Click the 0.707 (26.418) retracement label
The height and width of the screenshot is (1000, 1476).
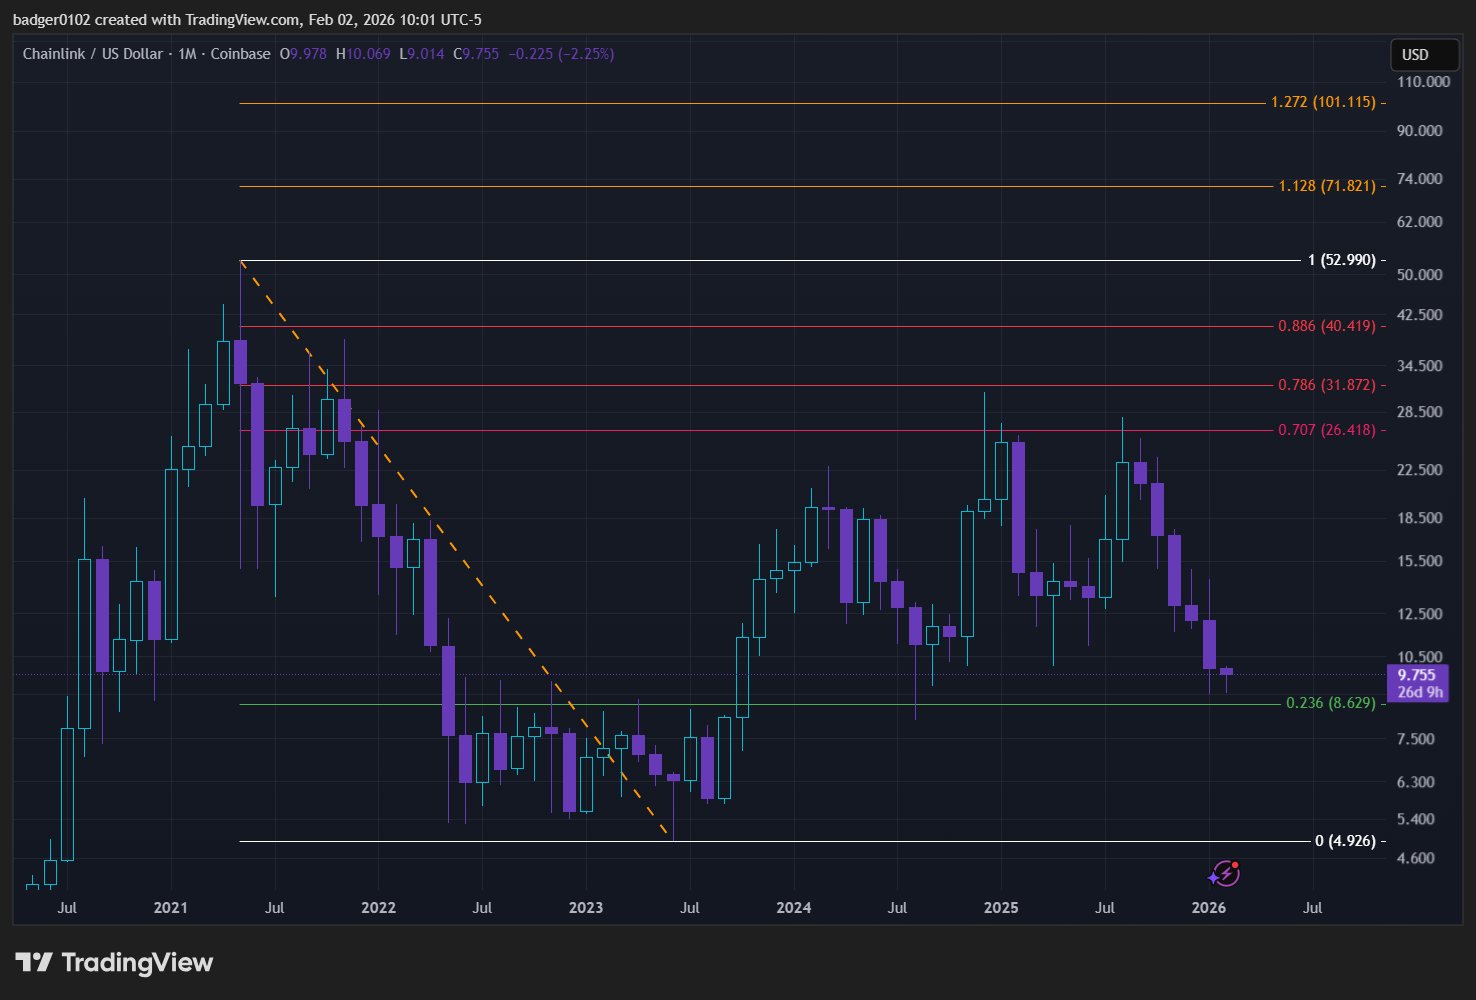point(1326,430)
